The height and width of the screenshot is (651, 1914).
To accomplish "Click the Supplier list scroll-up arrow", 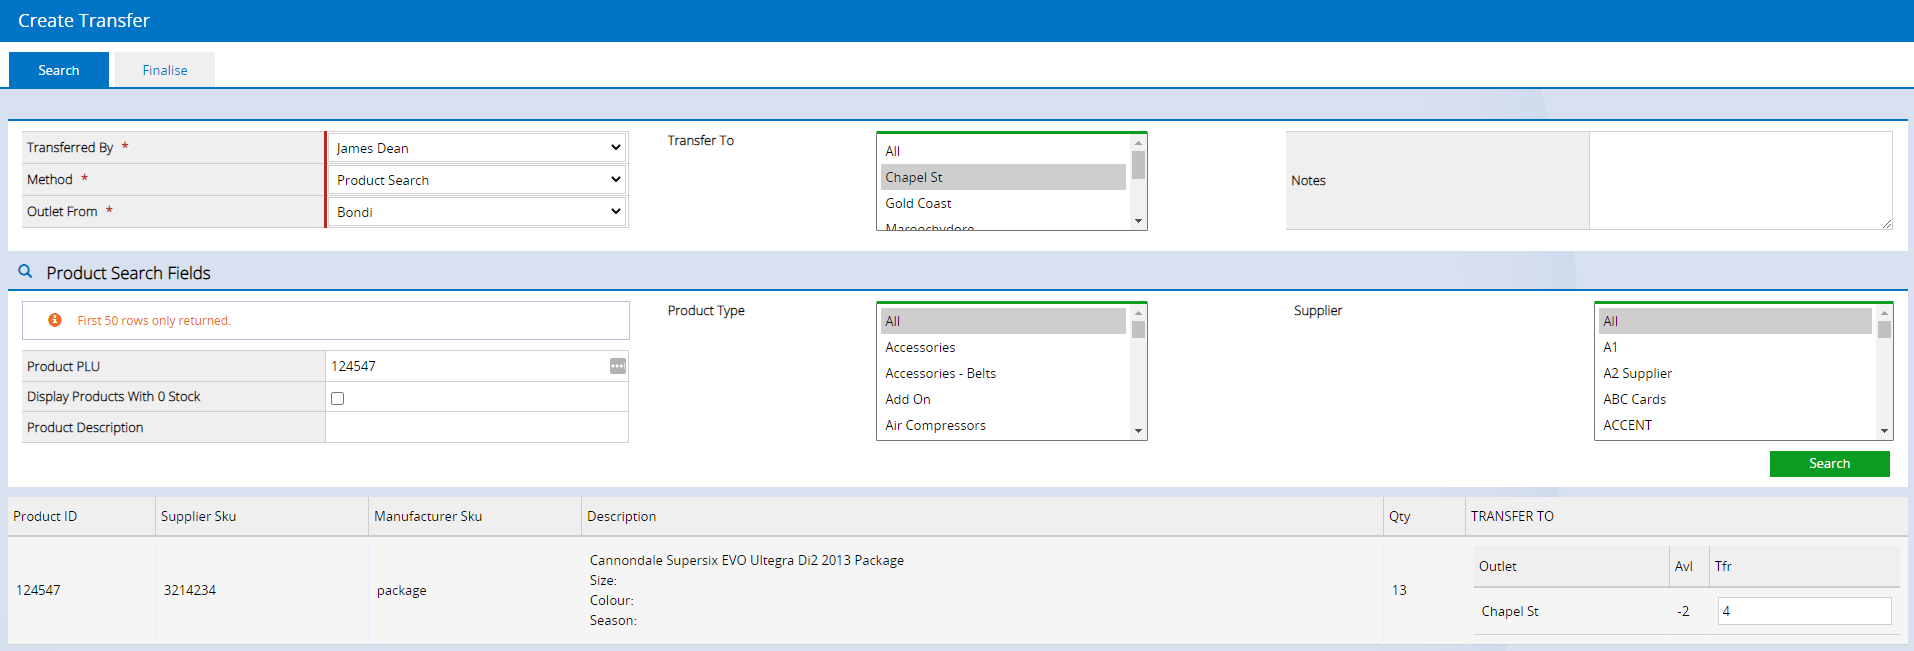I will 1884,313.
